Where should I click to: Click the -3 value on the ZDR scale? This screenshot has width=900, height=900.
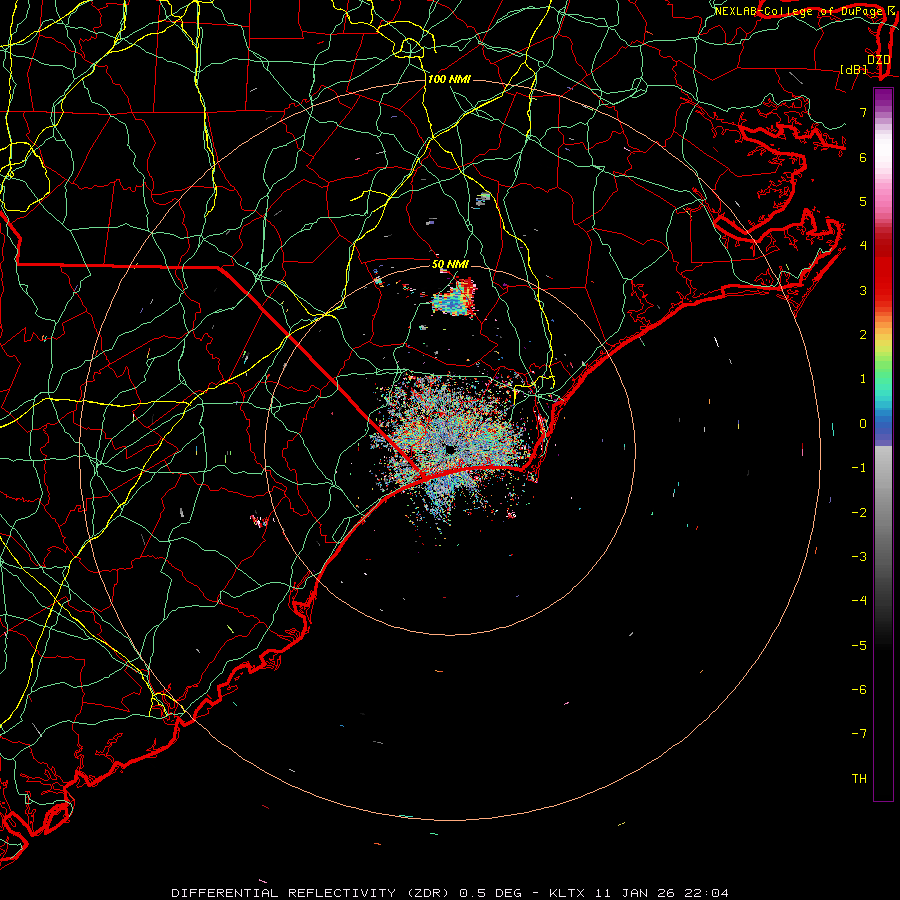pyautogui.click(x=859, y=557)
